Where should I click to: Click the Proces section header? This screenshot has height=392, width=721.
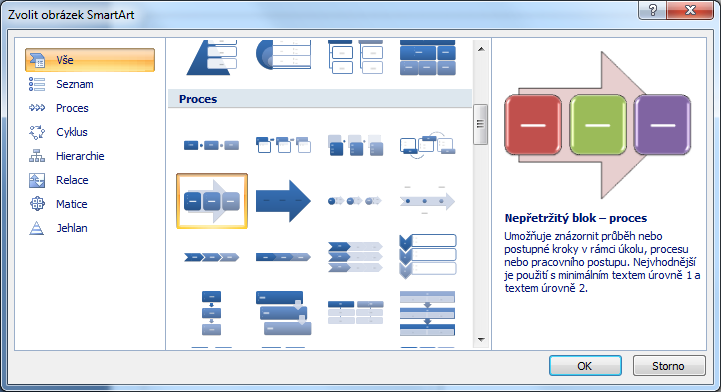tap(320, 99)
